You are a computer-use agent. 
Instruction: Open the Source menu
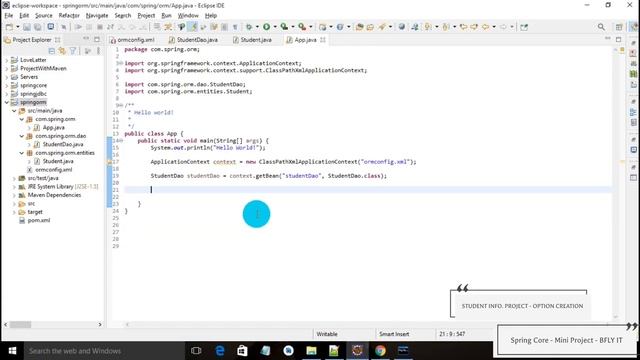[x=44, y=16]
